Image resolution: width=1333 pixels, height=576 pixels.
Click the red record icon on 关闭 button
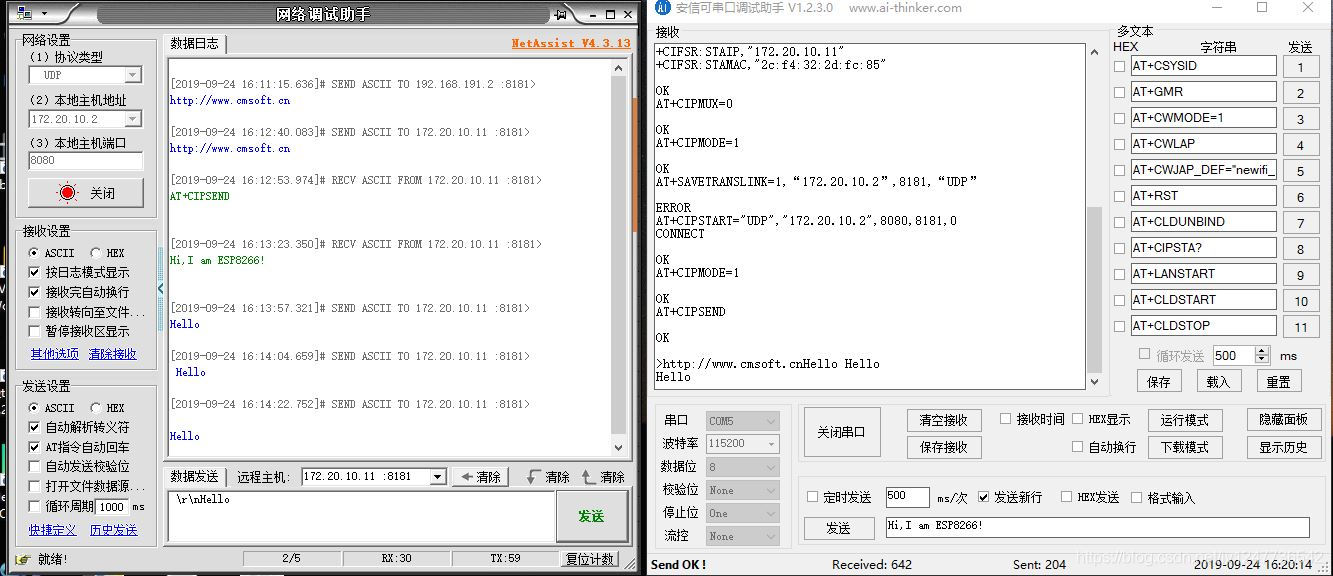(67, 193)
